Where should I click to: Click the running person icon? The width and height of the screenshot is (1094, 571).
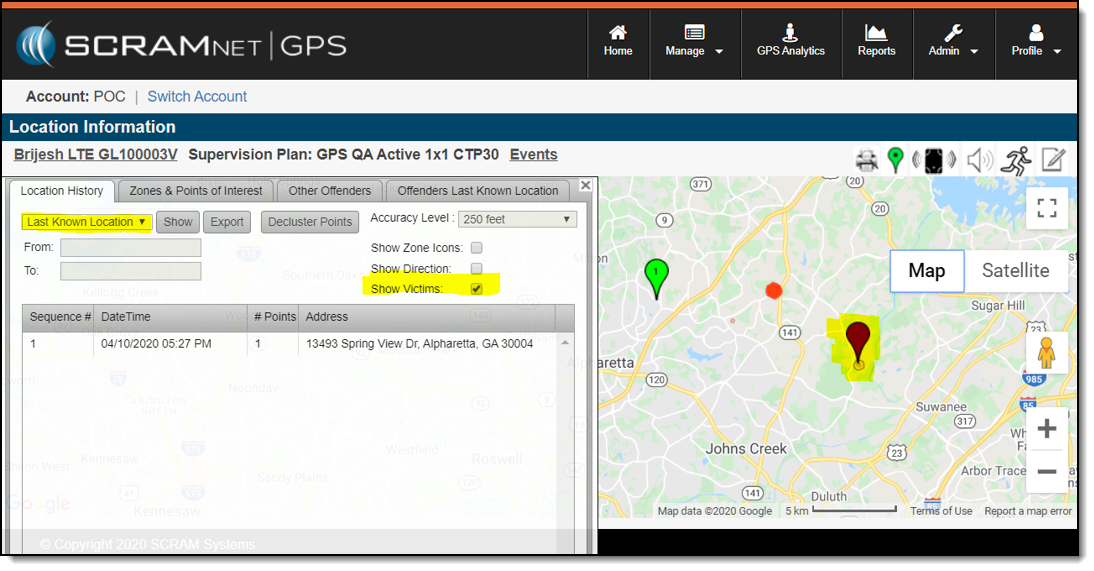[1015, 160]
